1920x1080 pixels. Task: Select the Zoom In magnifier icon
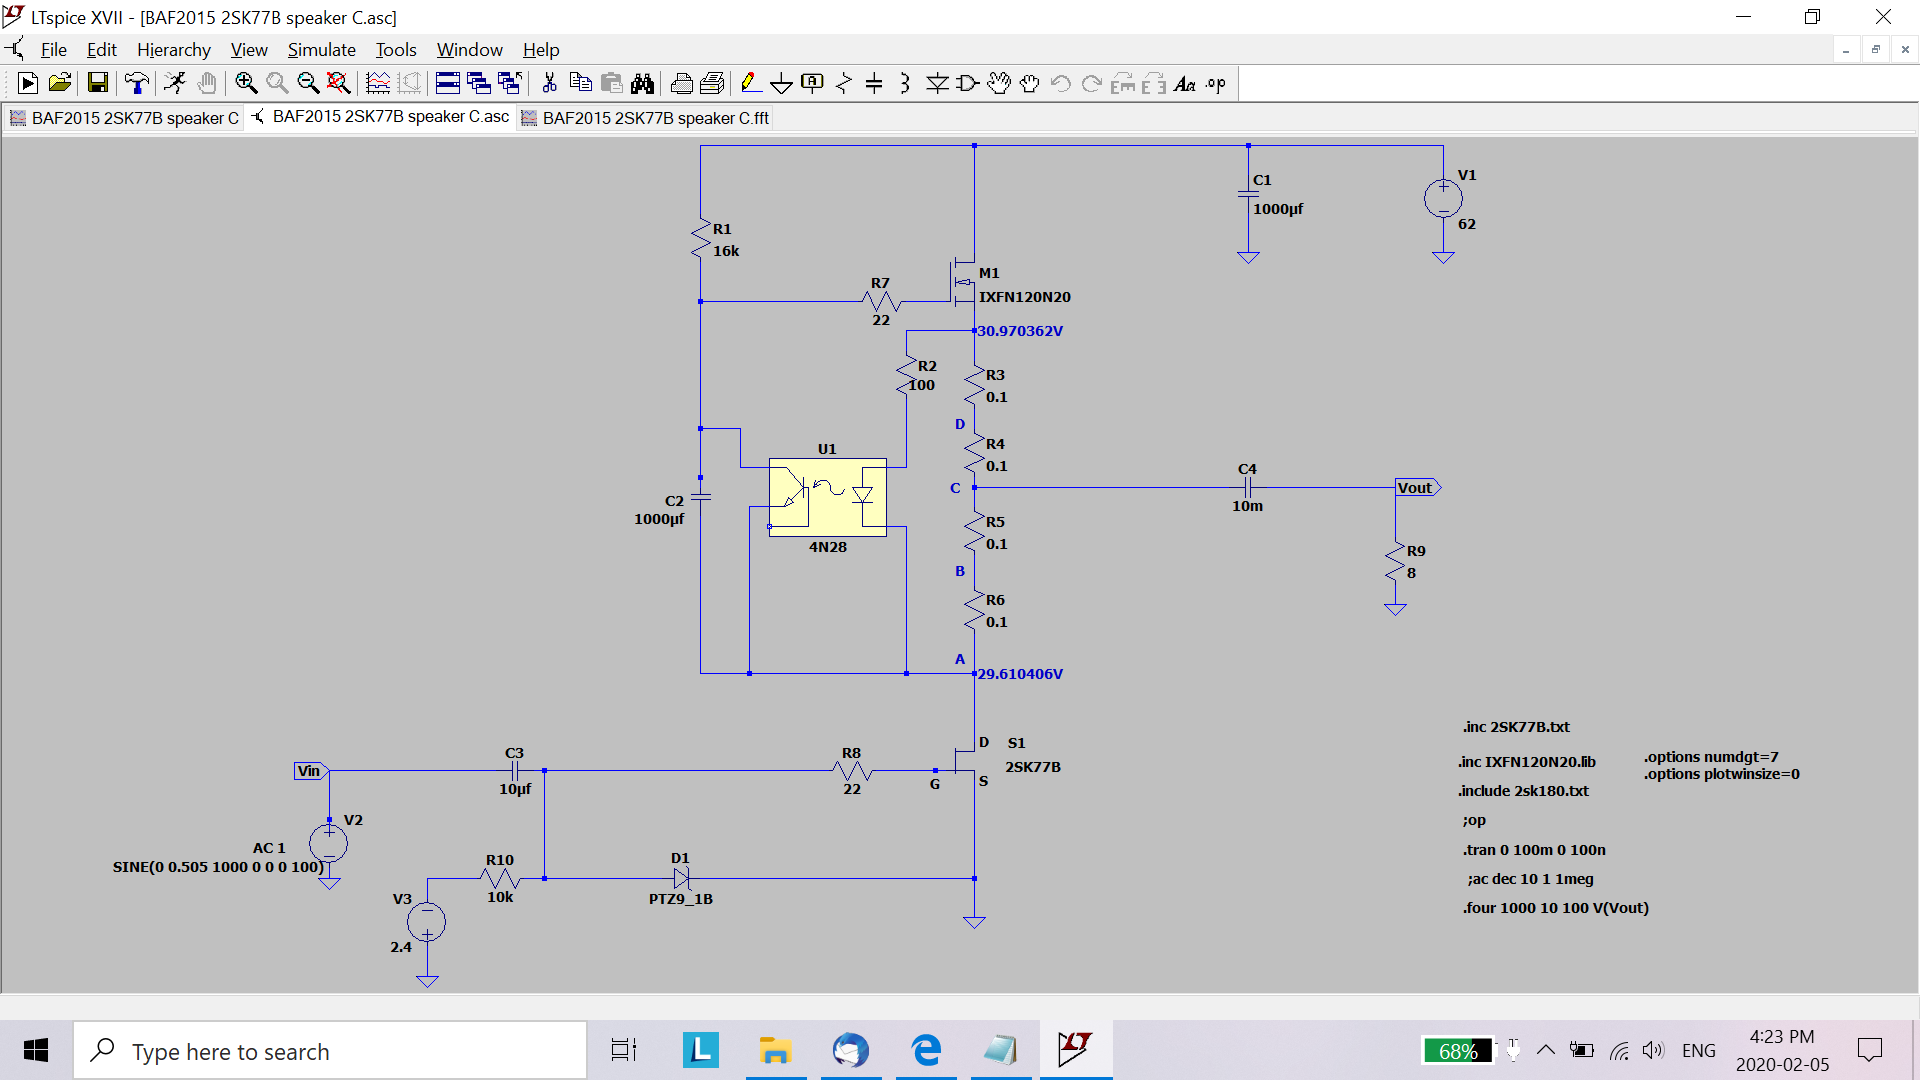tap(246, 84)
